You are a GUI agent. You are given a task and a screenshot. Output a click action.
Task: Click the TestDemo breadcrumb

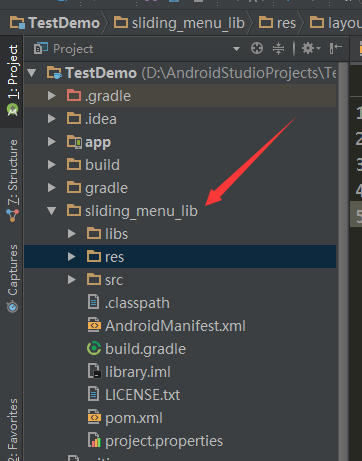coord(55,23)
